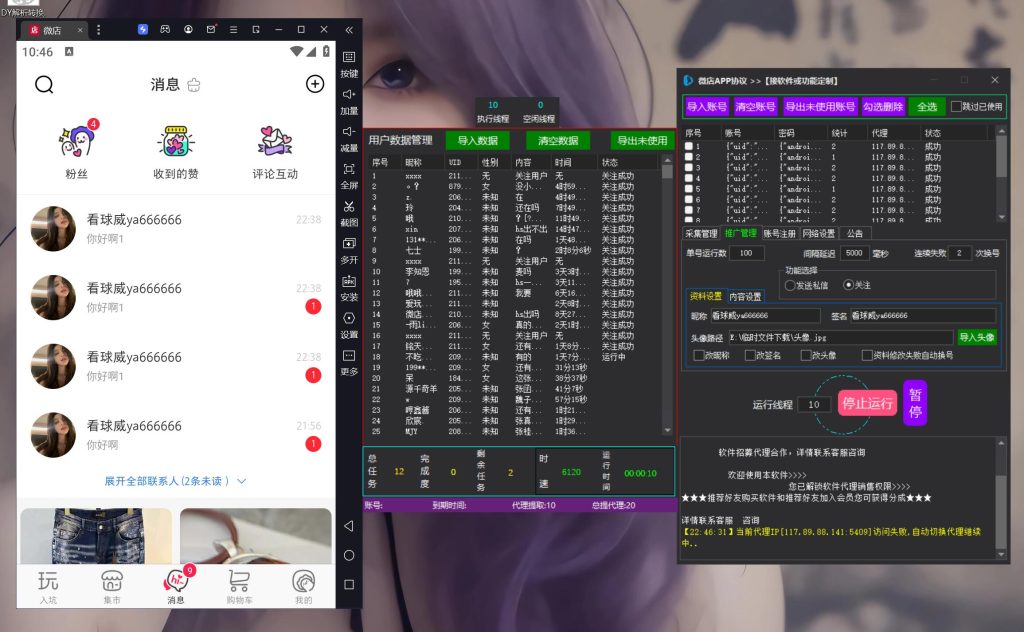Switch to the 内容设置 sub-tab
This screenshot has height=632, width=1024.
click(745, 296)
